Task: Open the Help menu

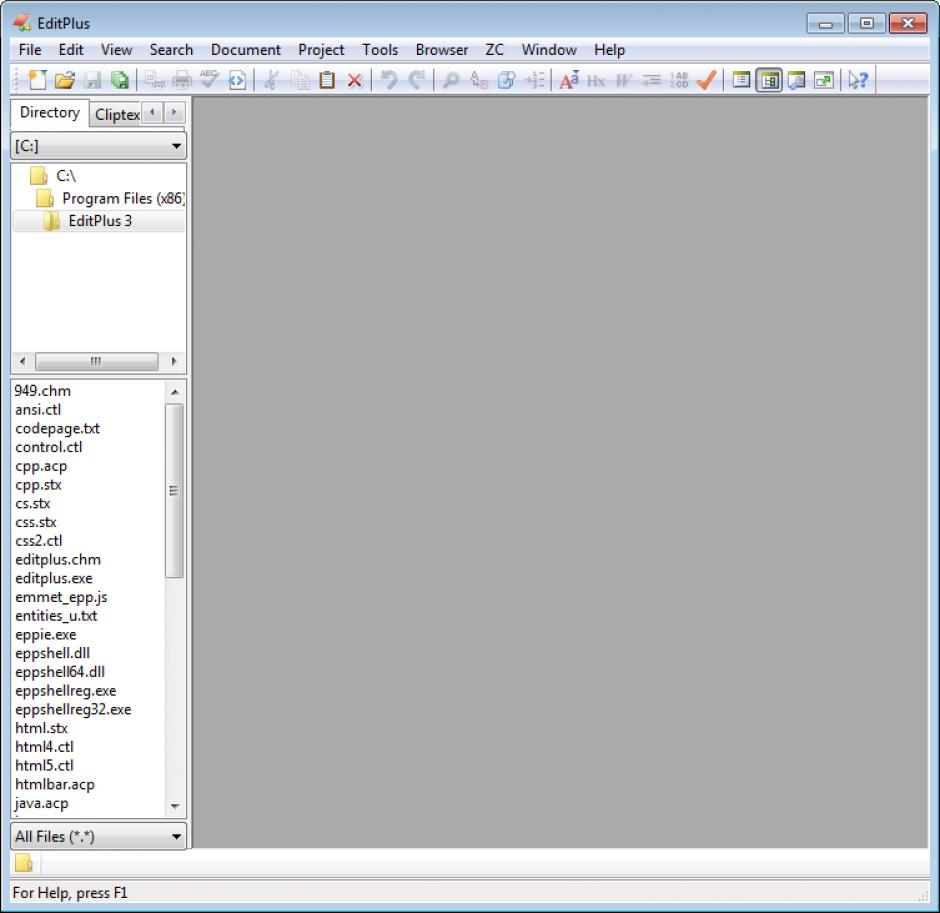Action: coord(610,50)
